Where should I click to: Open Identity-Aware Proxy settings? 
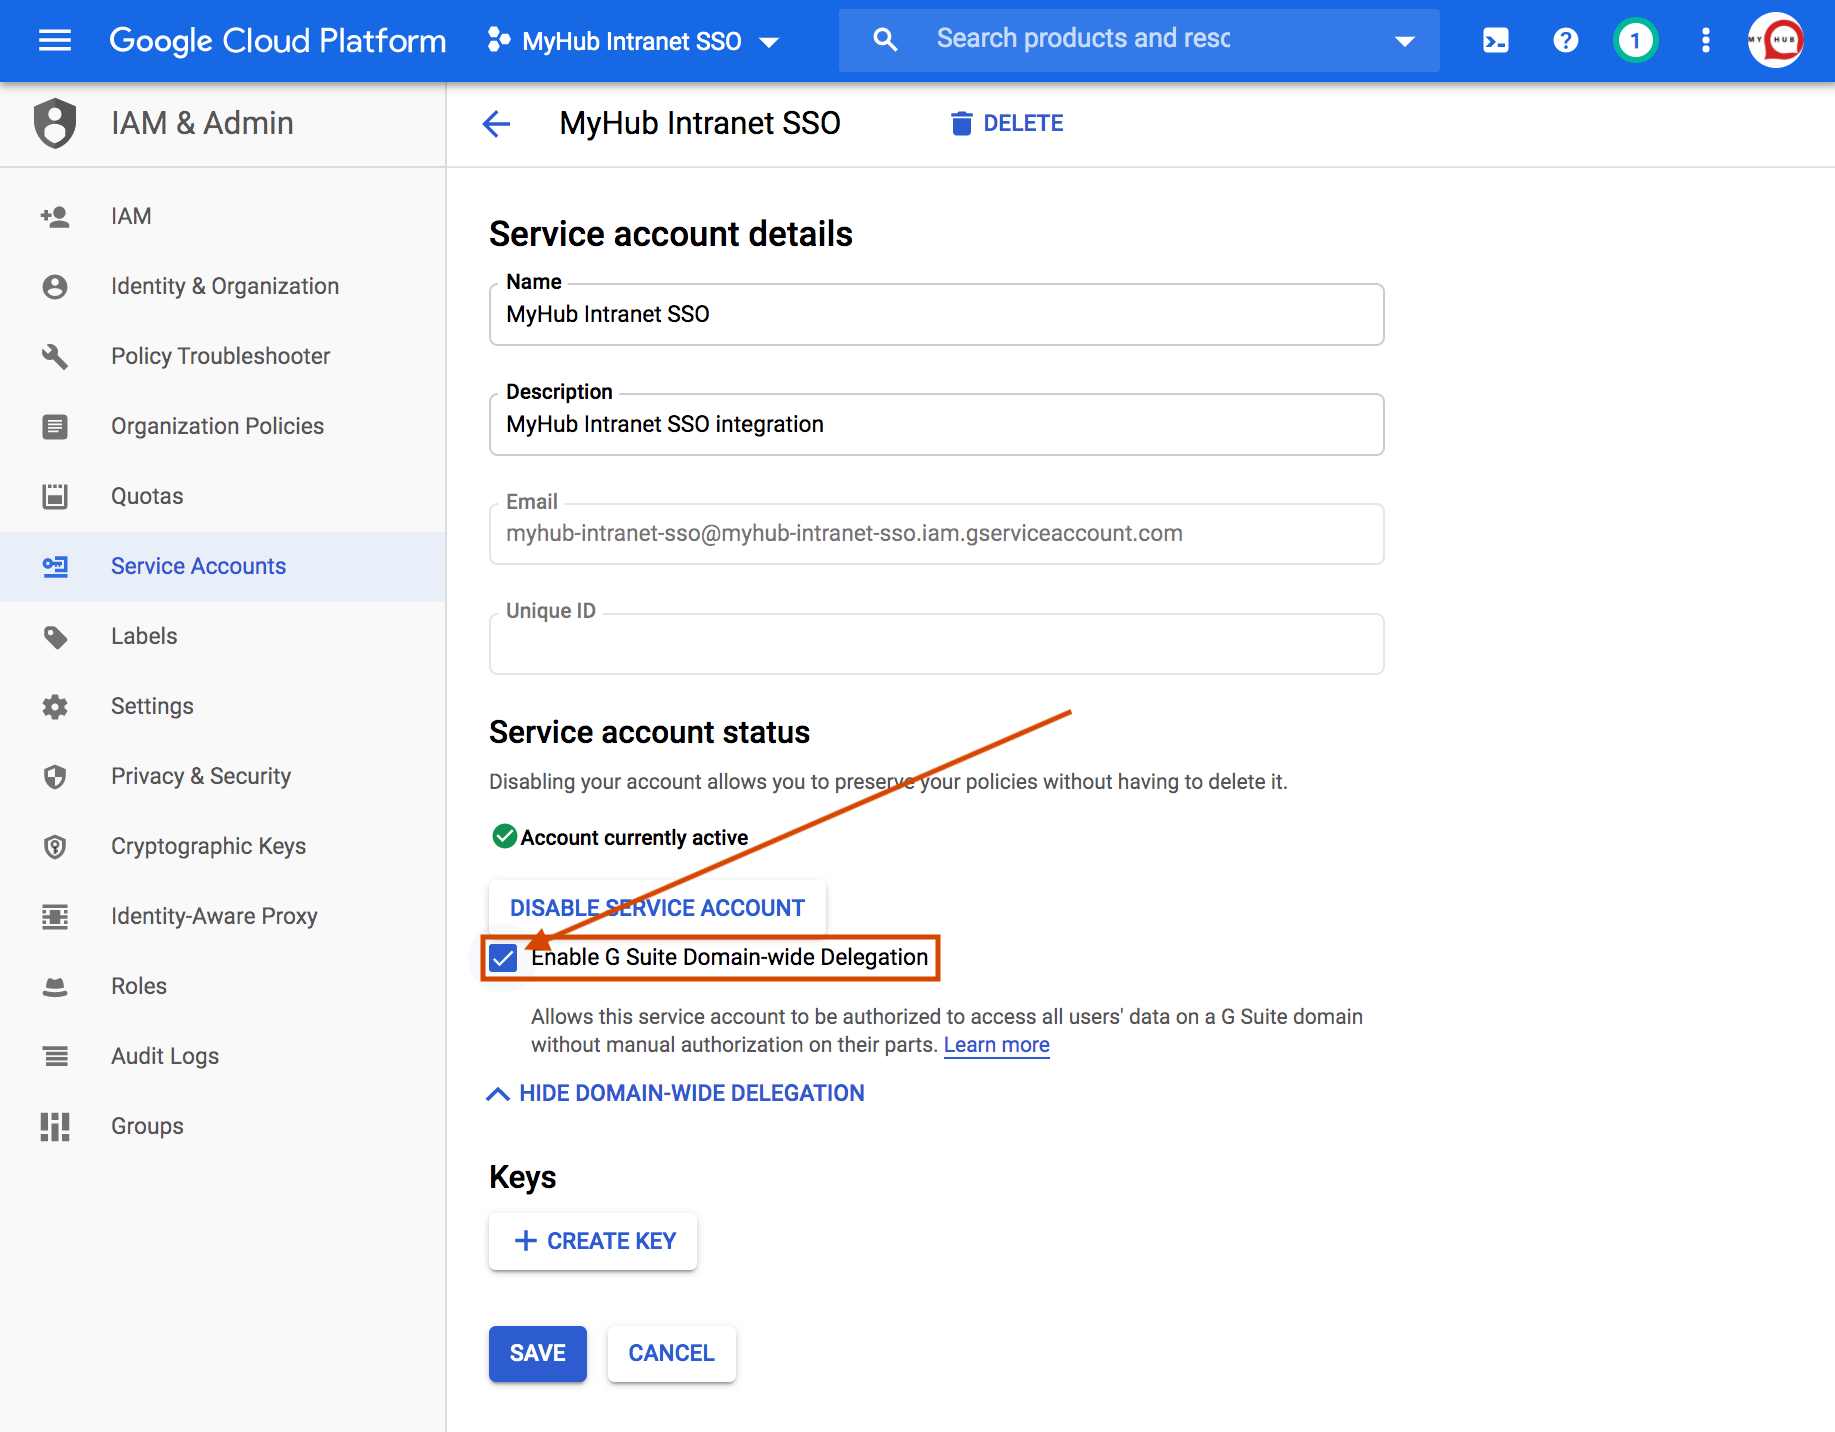click(214, 916)
